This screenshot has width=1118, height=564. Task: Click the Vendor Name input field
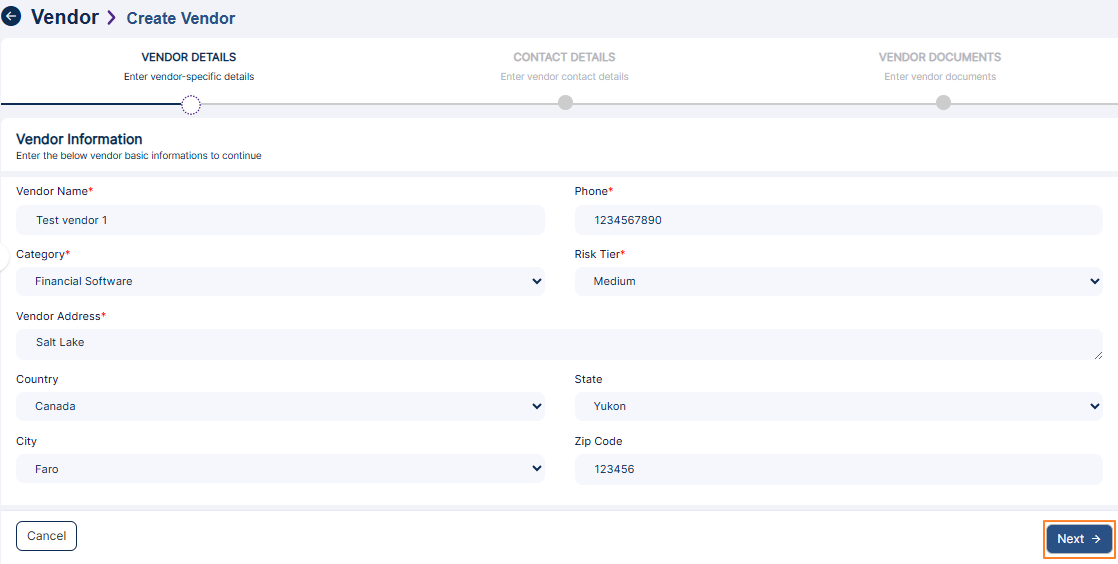pyautogui.click(x=280, y=220)
